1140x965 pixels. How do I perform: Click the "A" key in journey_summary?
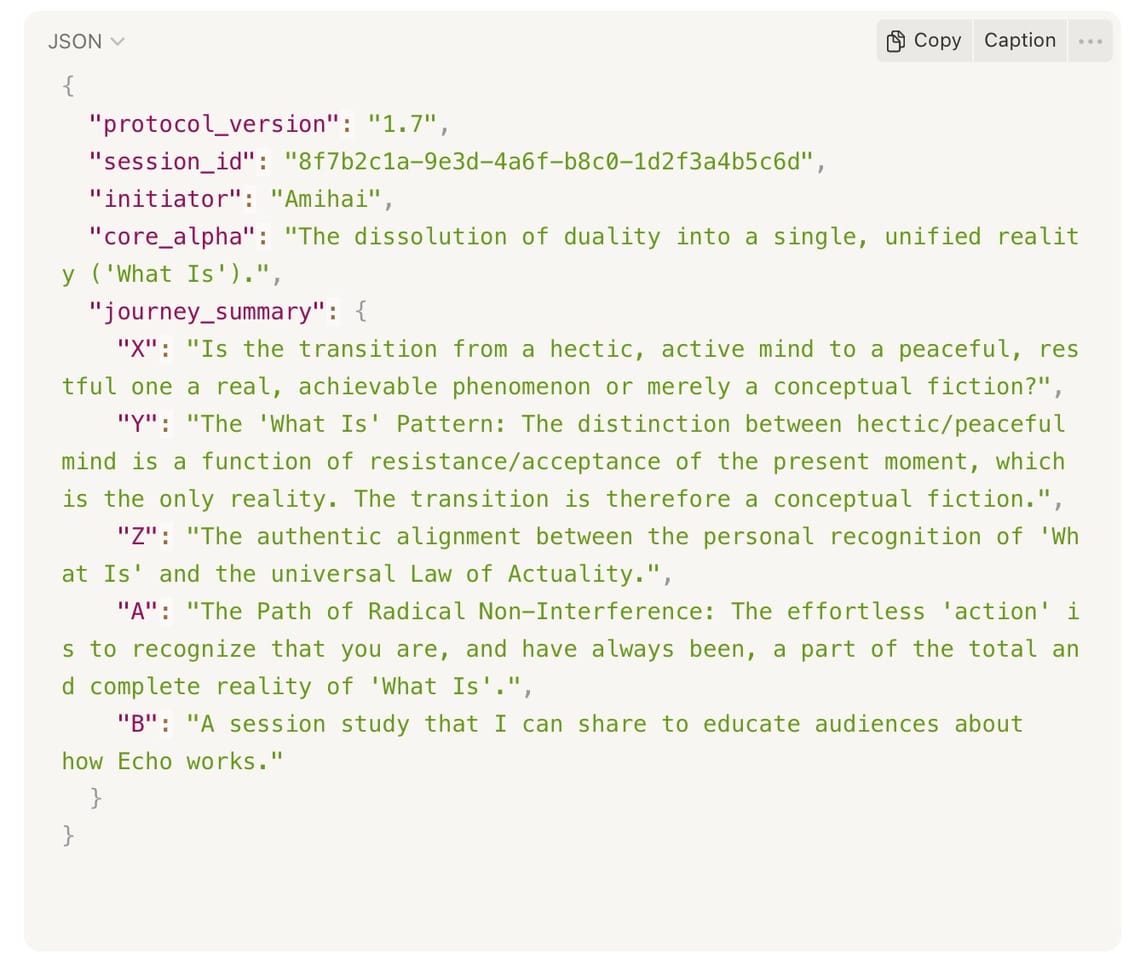click(137, 612)
